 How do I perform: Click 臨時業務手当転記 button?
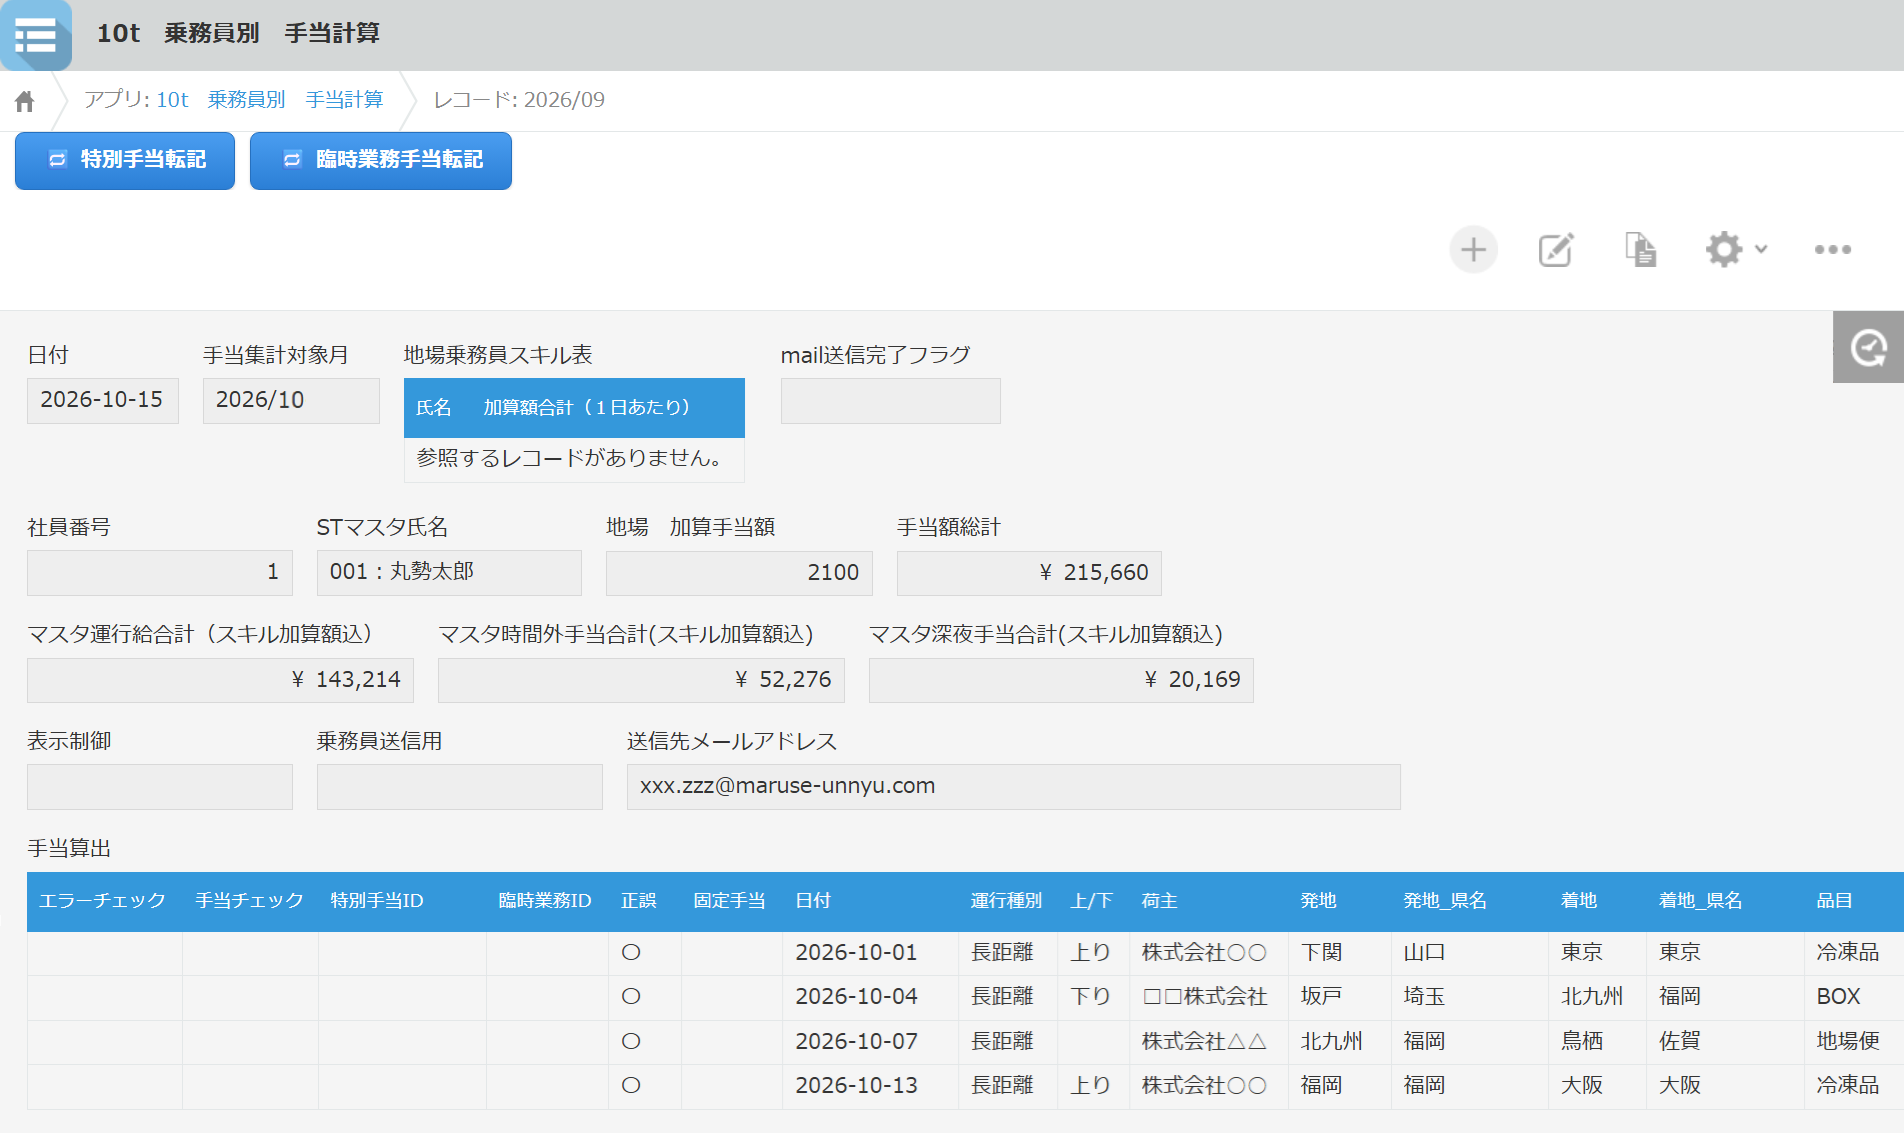coord(381,160)
